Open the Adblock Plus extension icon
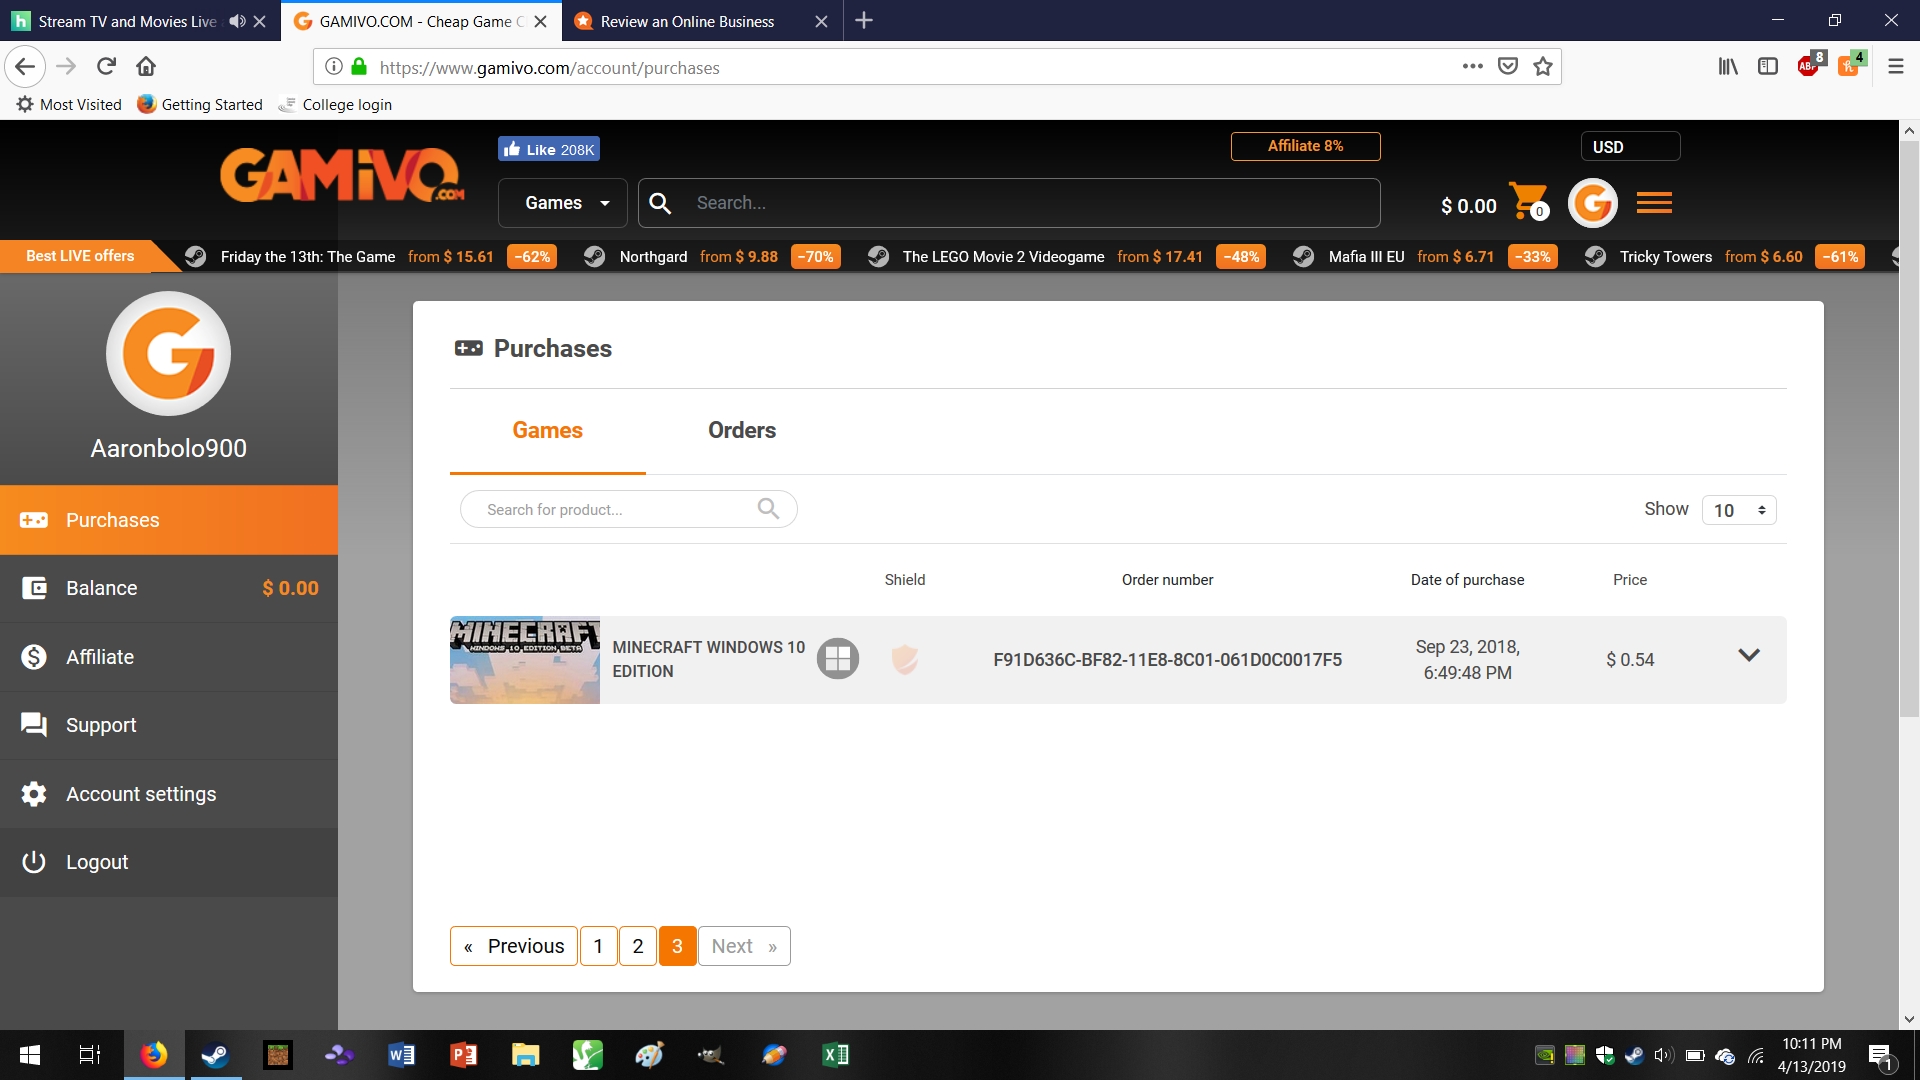 tap(1810, 66)
